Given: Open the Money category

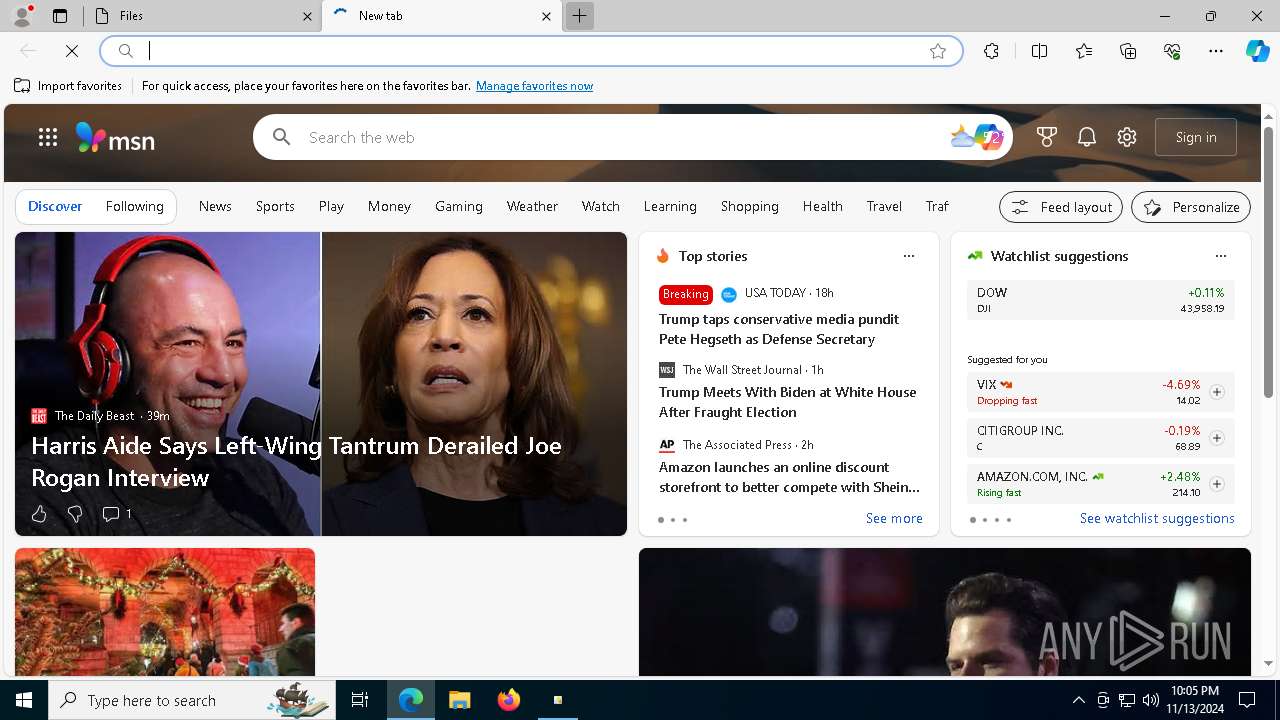Looking at the screenshot, I should (389, 206).
